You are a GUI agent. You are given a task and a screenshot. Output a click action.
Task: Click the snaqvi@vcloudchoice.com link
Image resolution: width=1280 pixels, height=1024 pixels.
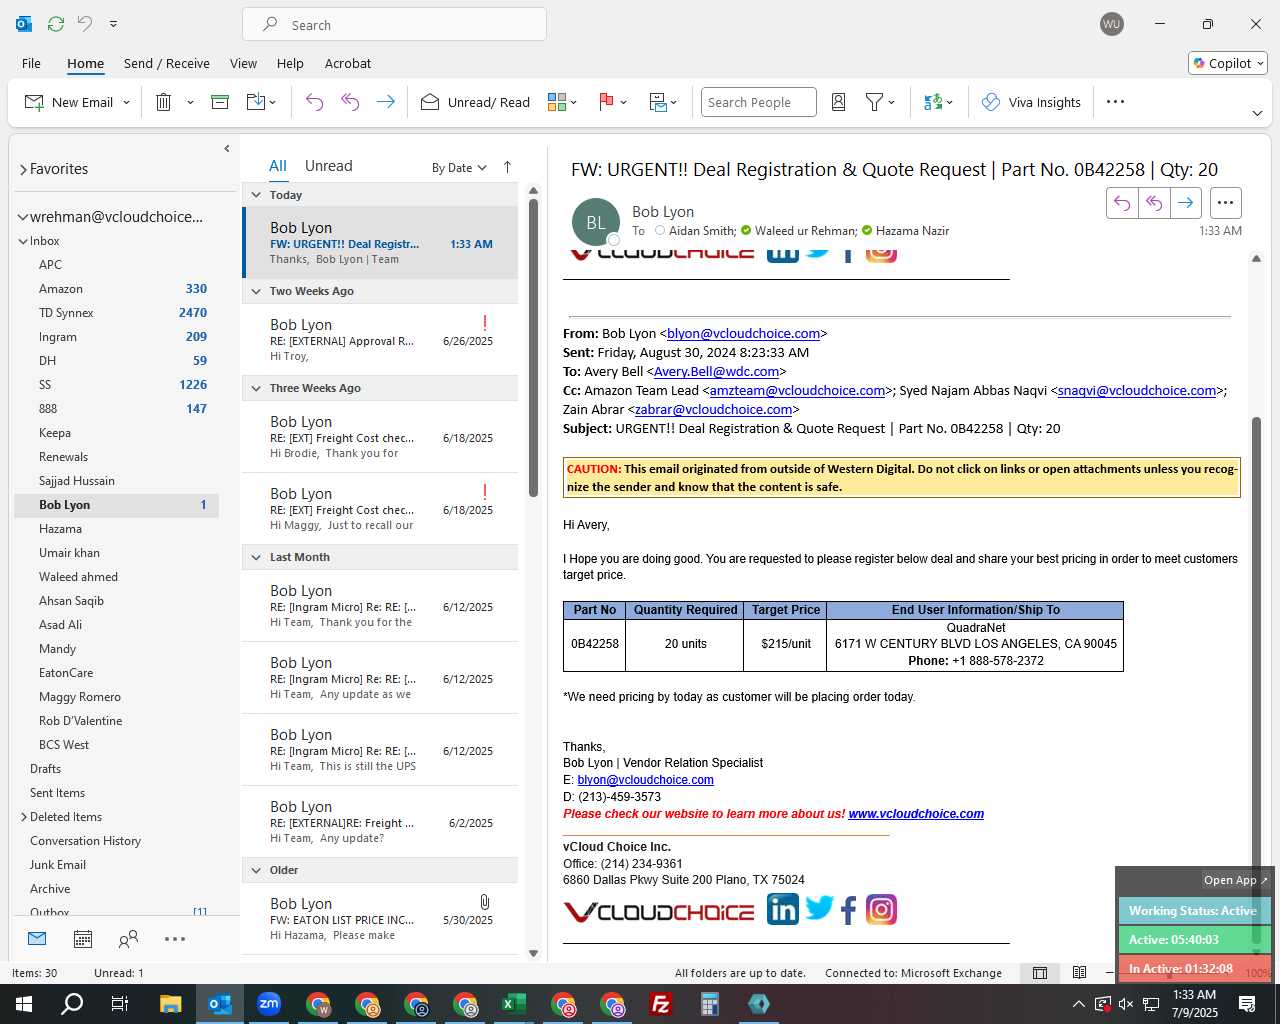point(1137,390)
